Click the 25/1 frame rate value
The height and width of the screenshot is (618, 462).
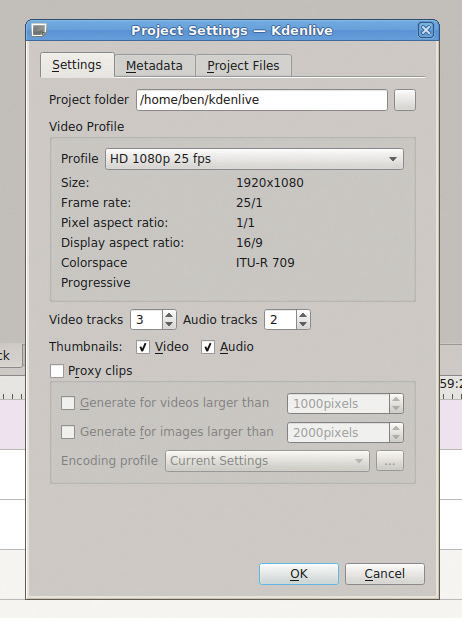click(x=249, y=203)
